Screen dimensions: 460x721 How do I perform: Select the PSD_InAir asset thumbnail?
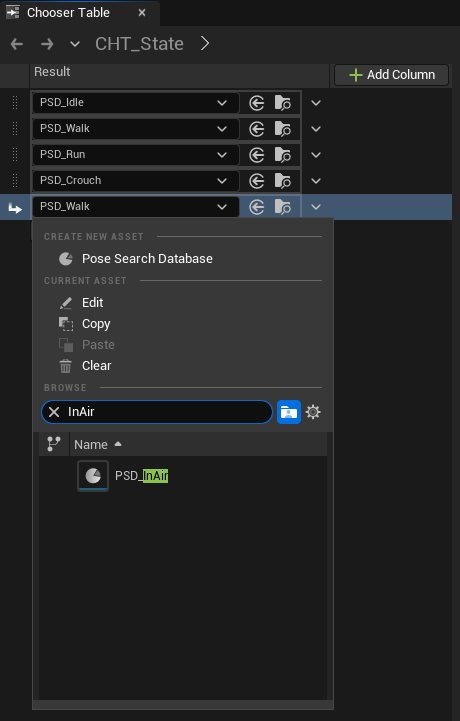[x=93, y=476]
